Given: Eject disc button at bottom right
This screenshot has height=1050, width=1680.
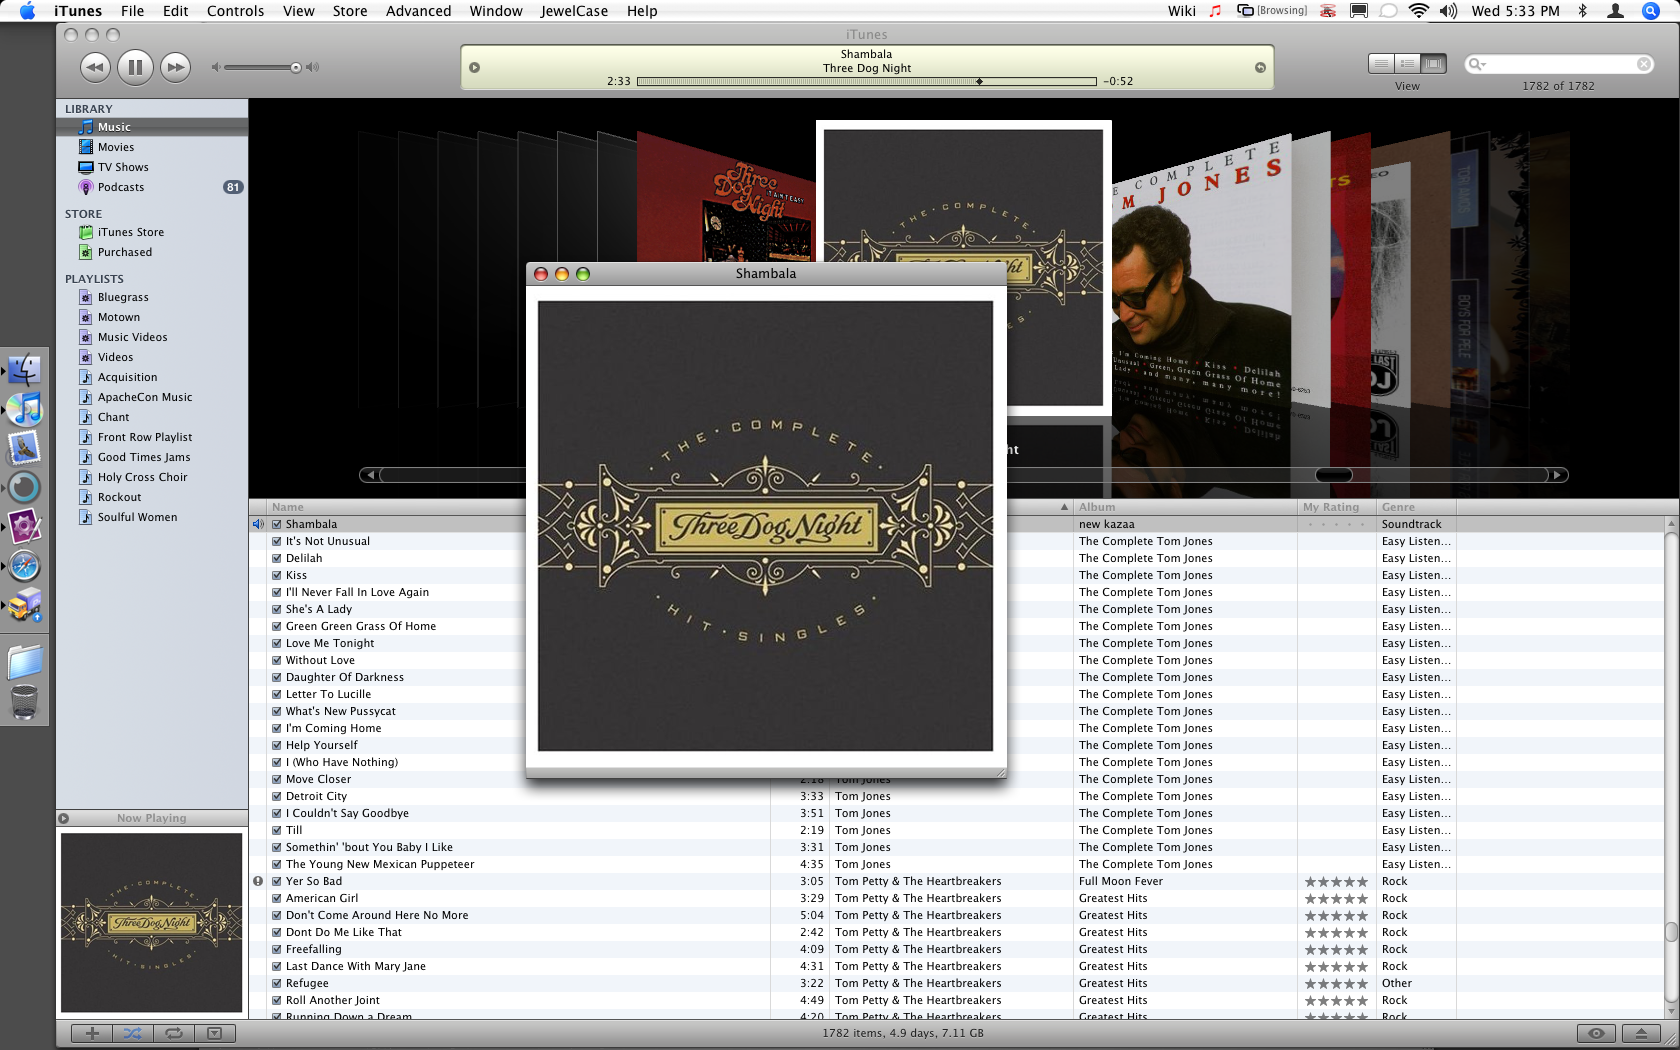Looking at the screenshot, I should tap(1641, 1033).
